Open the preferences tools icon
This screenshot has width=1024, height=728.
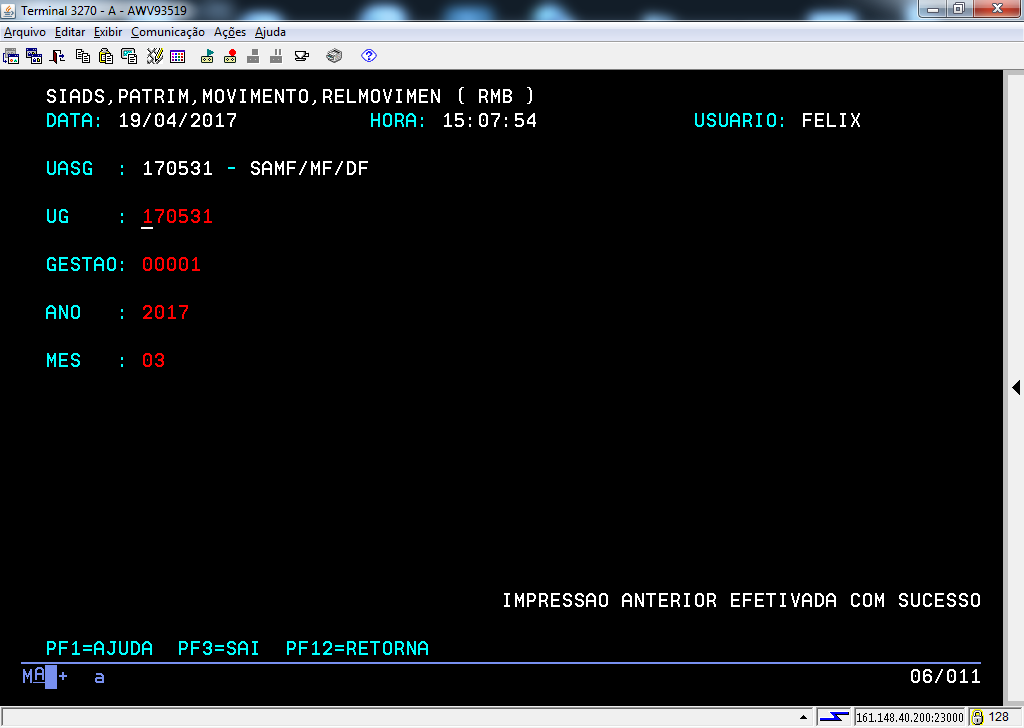click(x=155, y=56)
